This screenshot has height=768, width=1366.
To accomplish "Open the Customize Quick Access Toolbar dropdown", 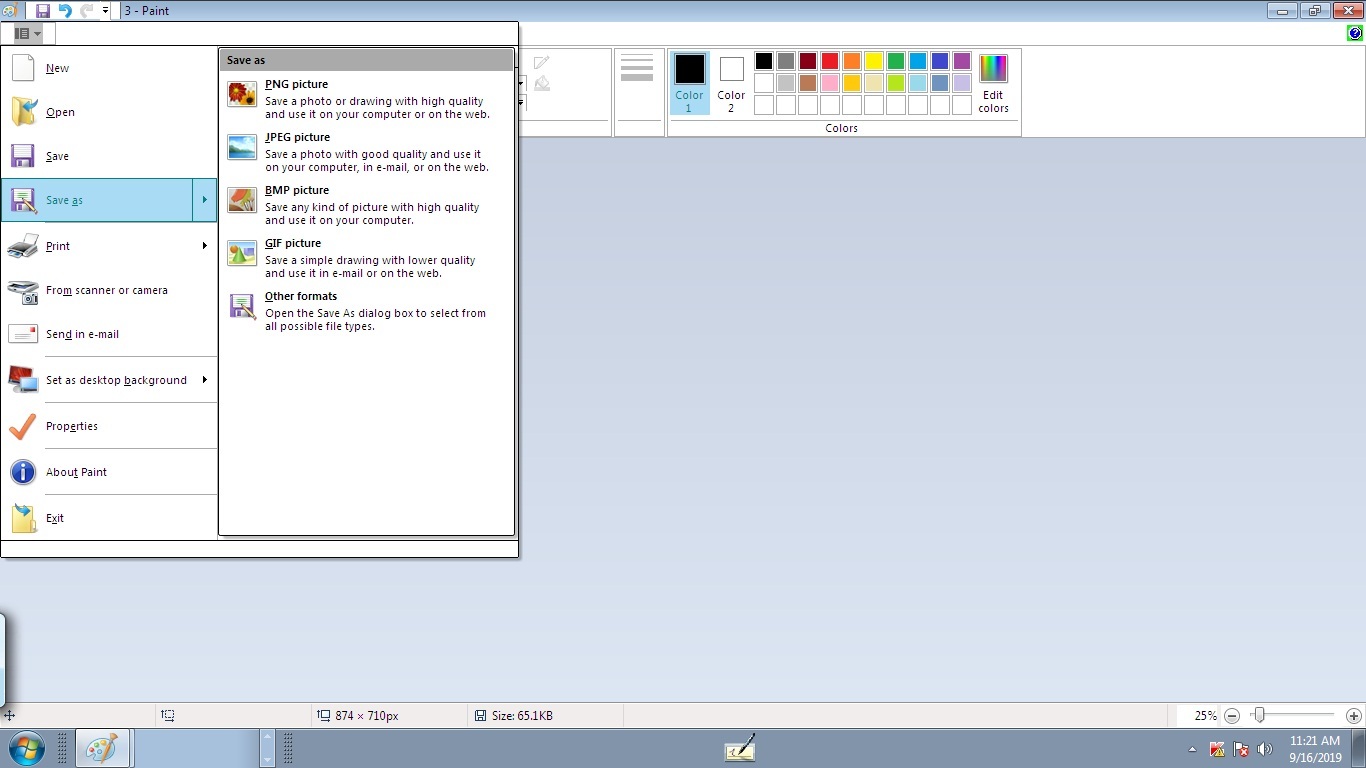I will (x=105, y=10).
